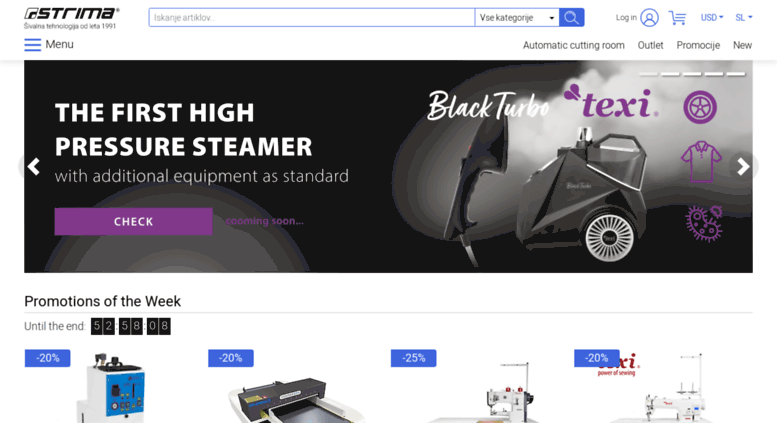This screenshot has height=423, width=777.
Task: Open the SL language dropdown
Action: (x=744, y=17)
